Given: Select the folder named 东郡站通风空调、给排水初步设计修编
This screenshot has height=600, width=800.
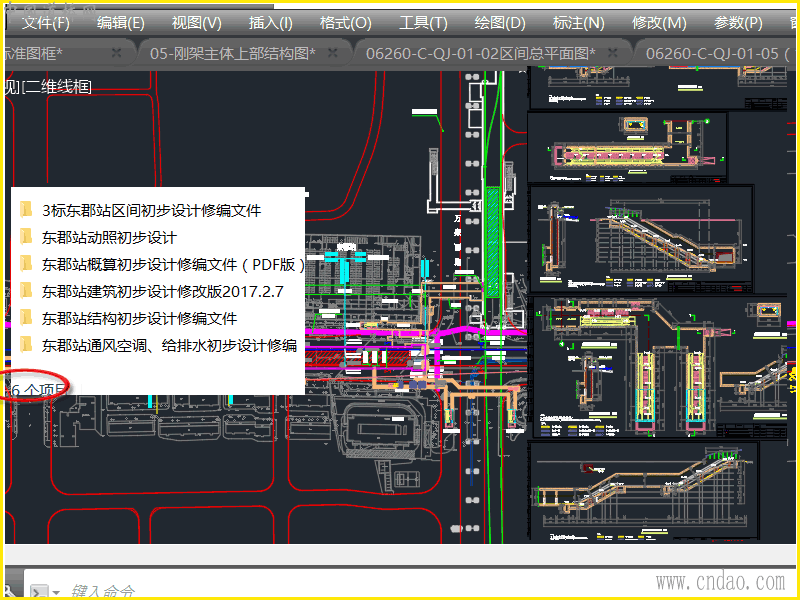Looking at the screenshot, I should pyautogui.click(x=169, y=345).
